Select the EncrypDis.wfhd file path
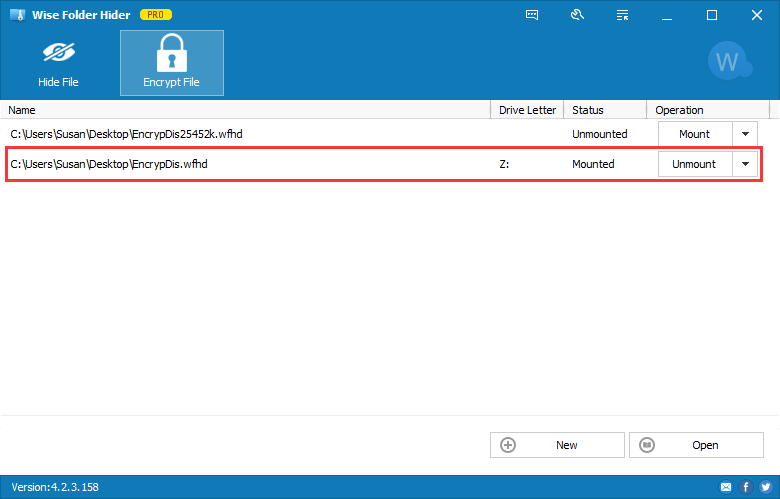 click(x=109, y=164)
